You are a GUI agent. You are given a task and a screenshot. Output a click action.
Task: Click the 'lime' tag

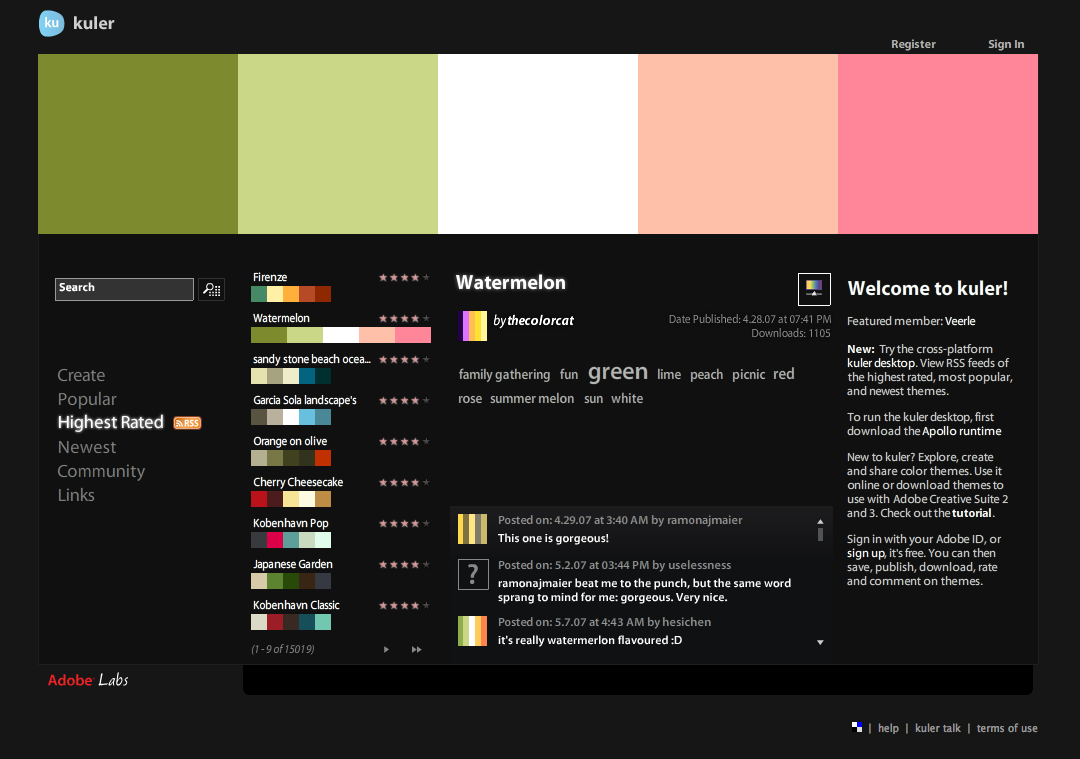[669, 375]
